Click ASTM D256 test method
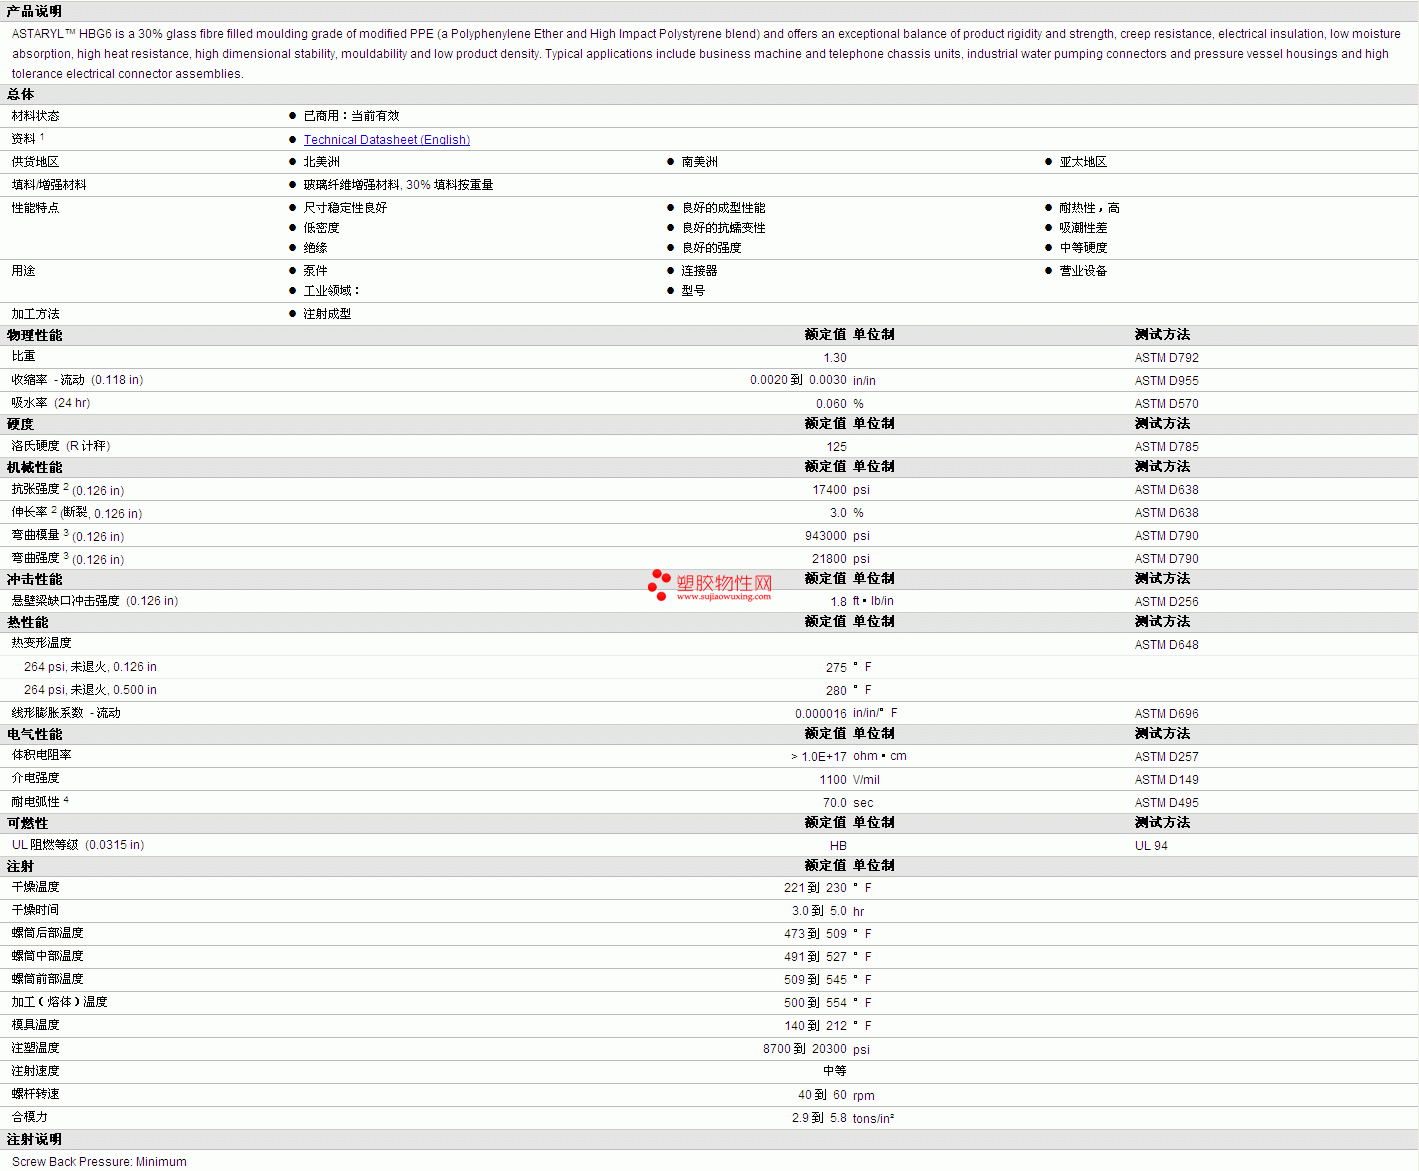Image resolution: width=1419 pixels, height=1171 pixels. click(x=1166, y=602)
